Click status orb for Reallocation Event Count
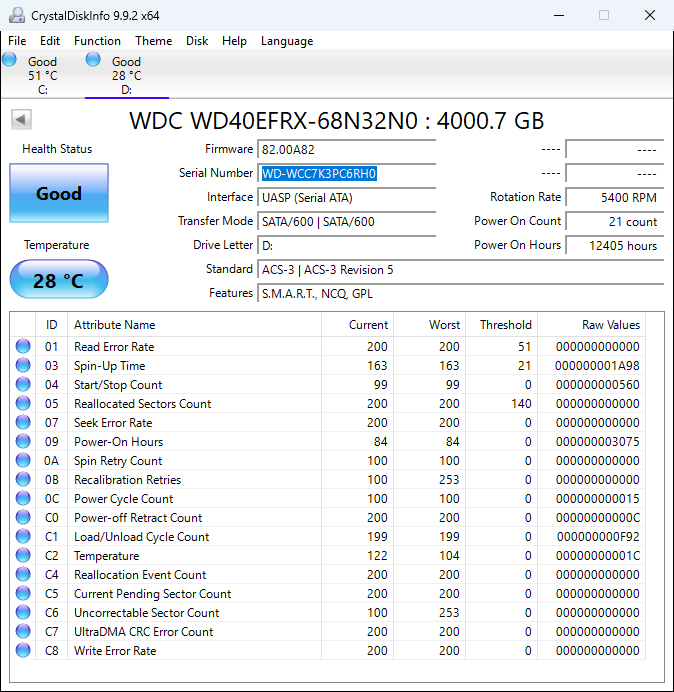The image size is (674, 692). [23, 574]
